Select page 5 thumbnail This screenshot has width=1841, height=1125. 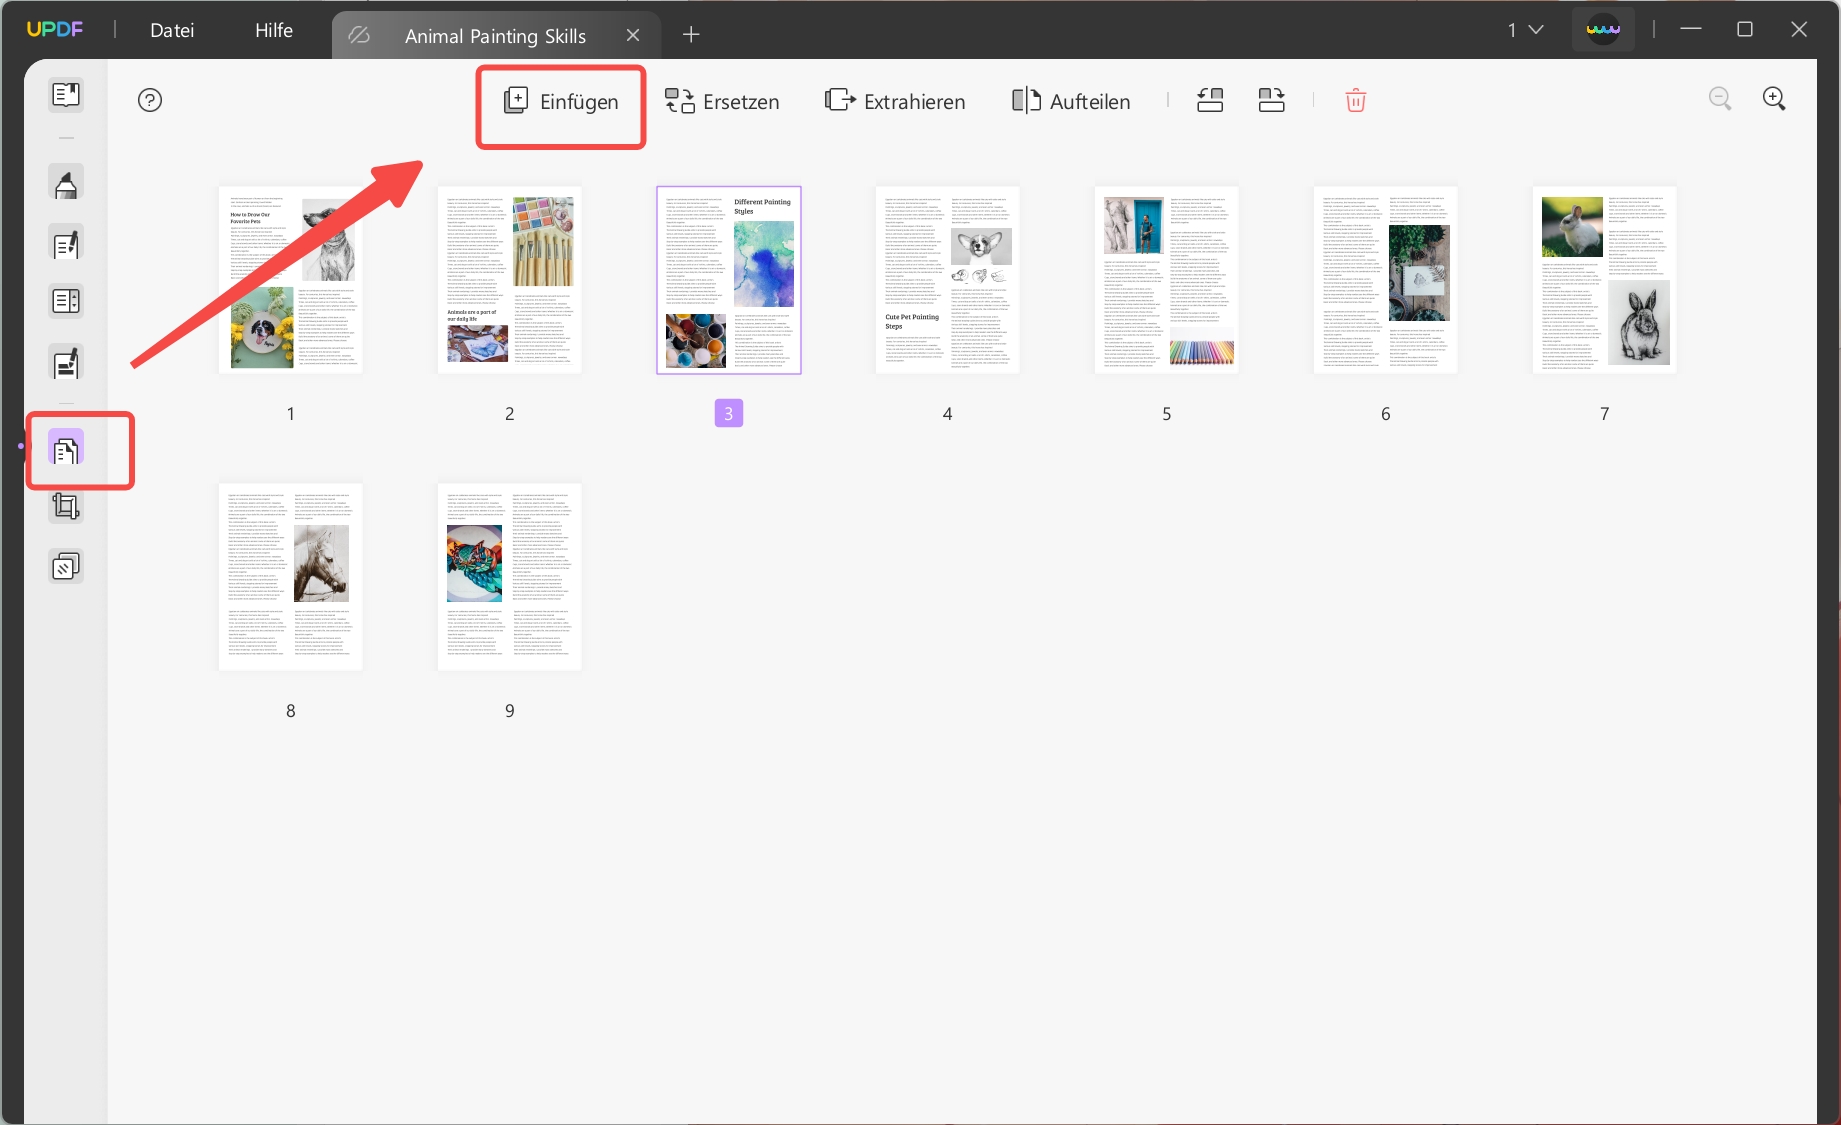1167,281
